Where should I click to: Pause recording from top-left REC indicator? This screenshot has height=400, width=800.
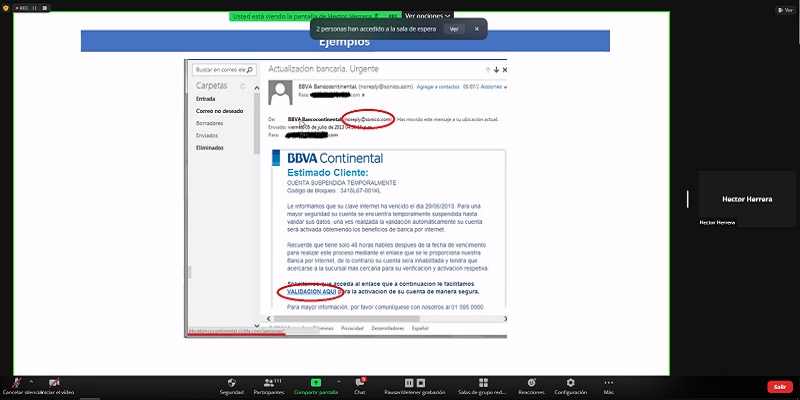(x=35, y=8)
